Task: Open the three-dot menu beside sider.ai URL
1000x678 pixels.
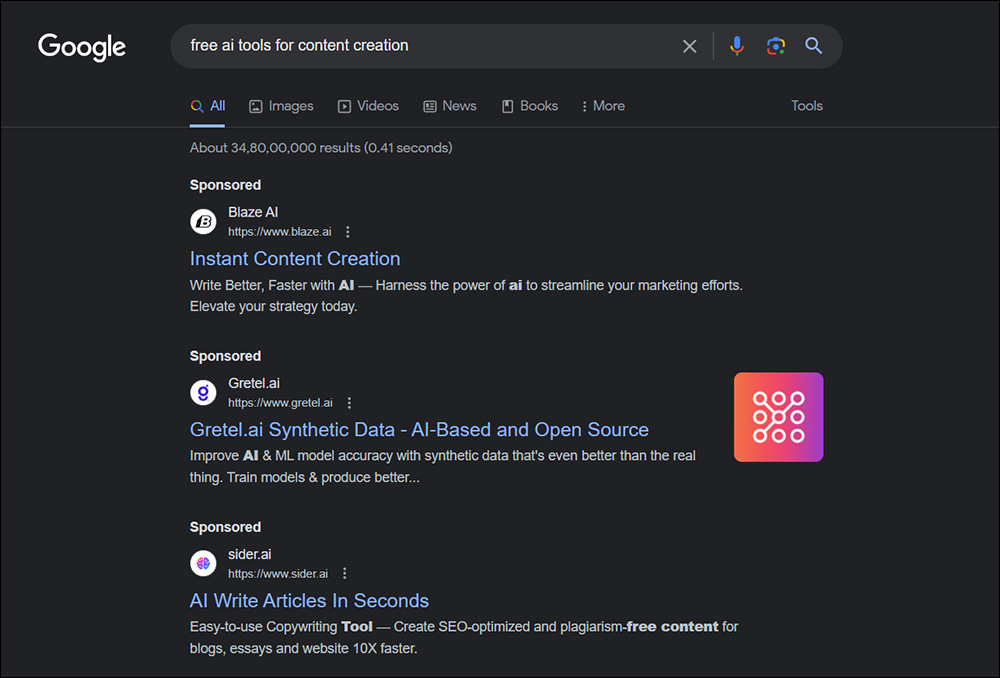Action: pos(345,574)
